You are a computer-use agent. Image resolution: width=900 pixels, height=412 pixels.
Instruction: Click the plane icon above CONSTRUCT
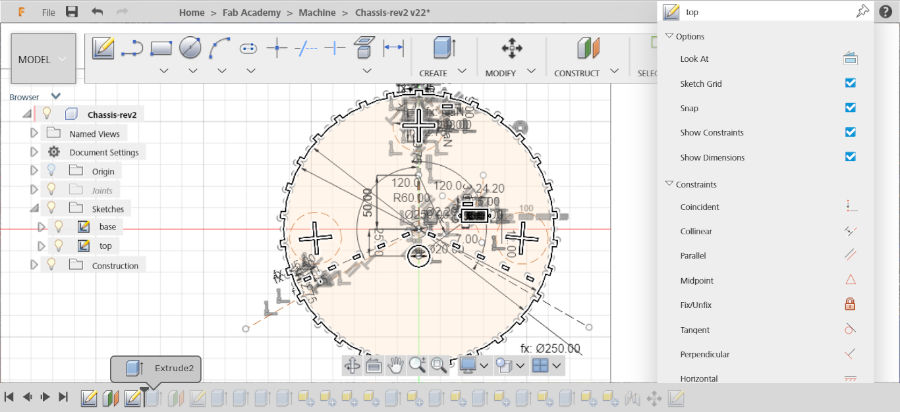pyautogui.click(x=588, y=48)
